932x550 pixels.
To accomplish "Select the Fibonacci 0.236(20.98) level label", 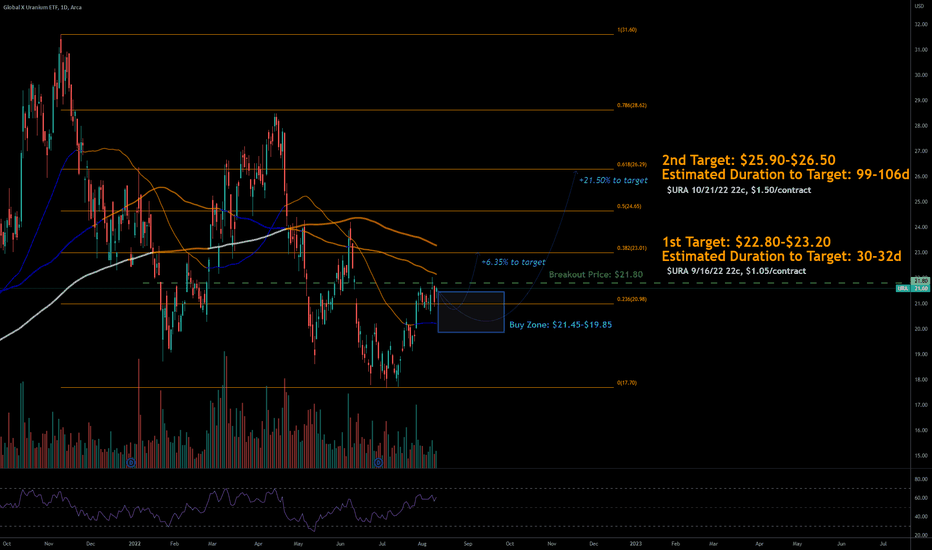I will [x=631, y=299].
